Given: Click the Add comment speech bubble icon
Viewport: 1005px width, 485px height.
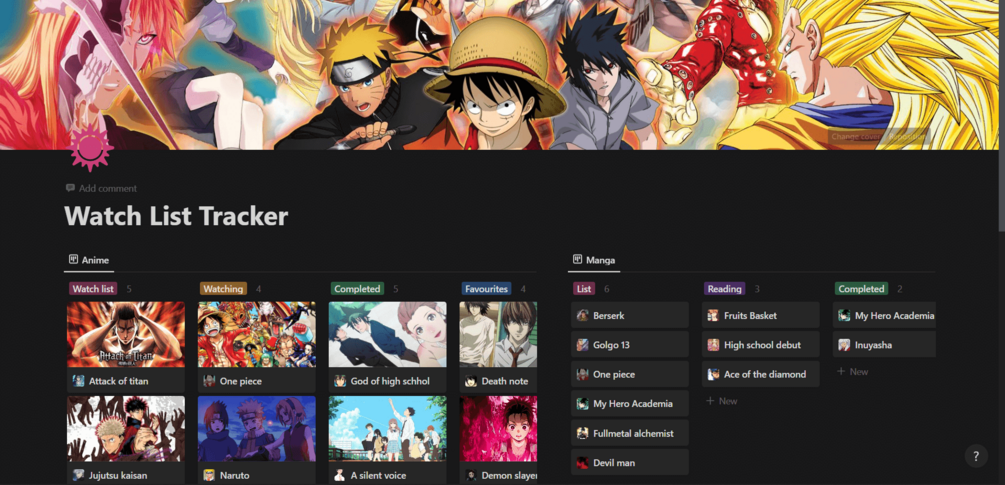Looking at the screenshot, I should pyautogui.click(x=70, y=188).
